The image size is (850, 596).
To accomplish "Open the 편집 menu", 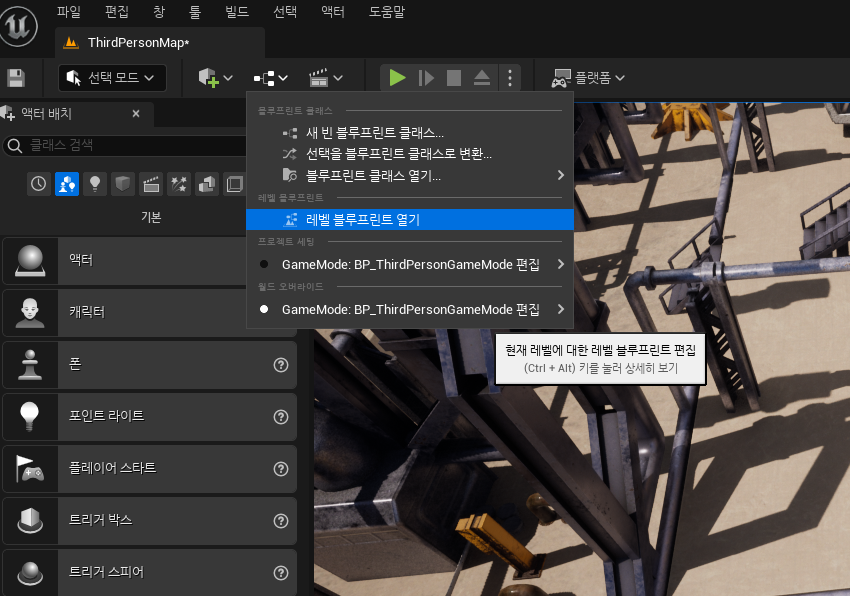I will click(117, 11).
